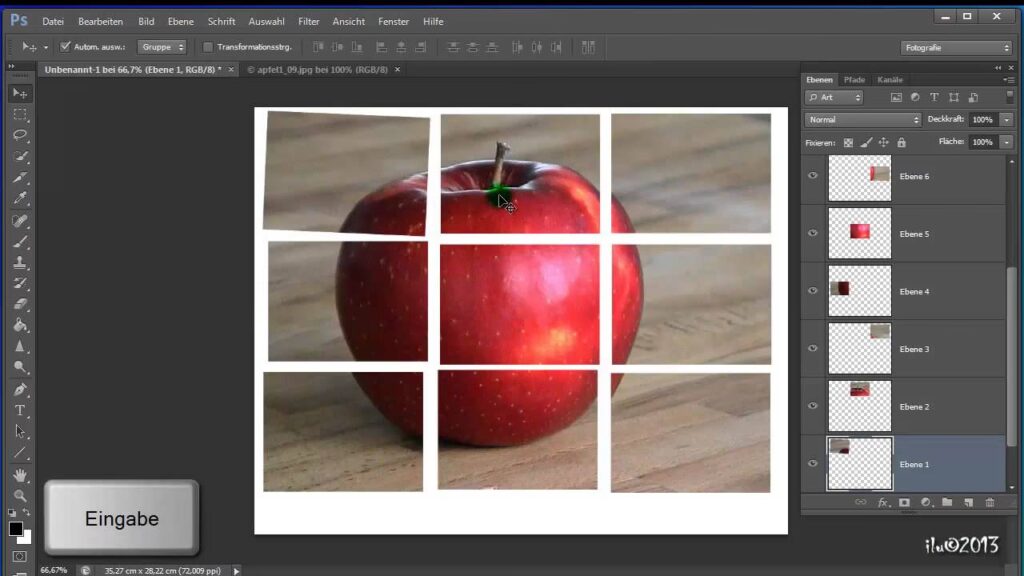The height and width of the screenshot is (576, 1024).
Task: Select the Paint Bucket tool
Action: [x=20, y=325]
